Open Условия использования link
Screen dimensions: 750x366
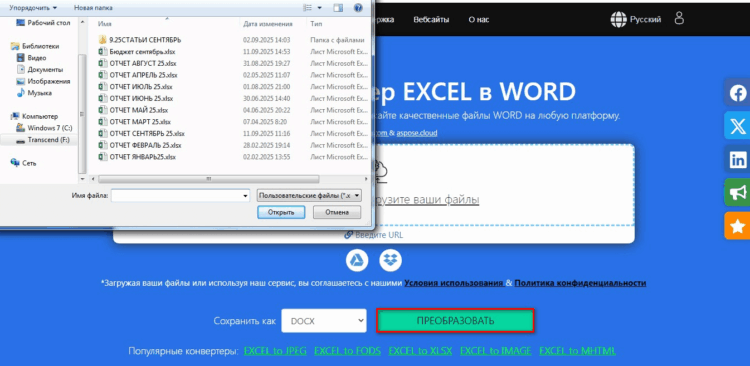(454, 283)
